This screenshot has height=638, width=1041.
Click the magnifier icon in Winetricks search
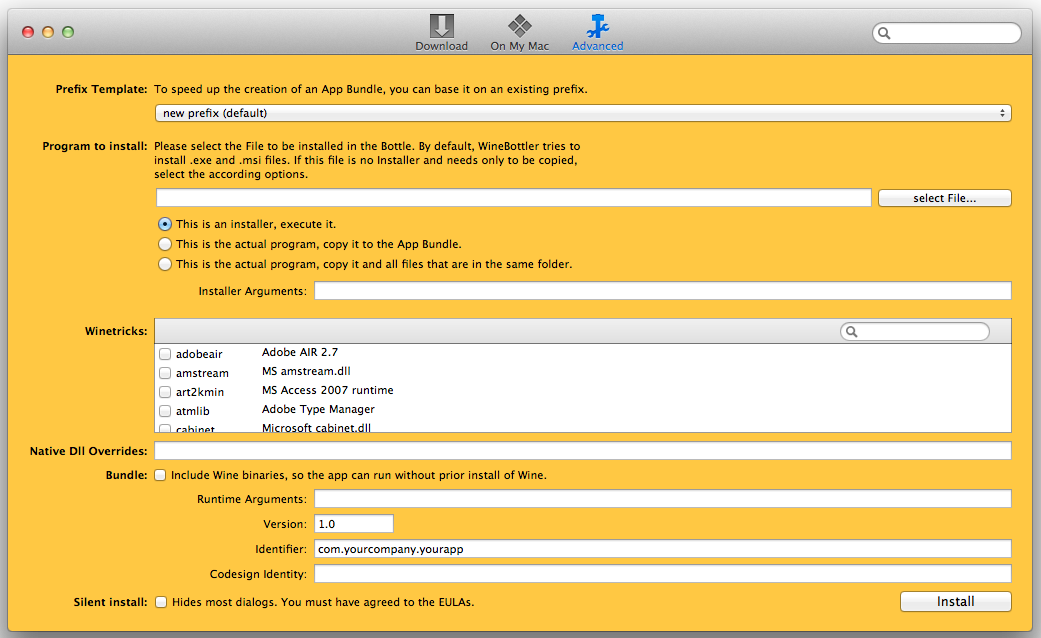pyautogui.click(x=852, y=331)
